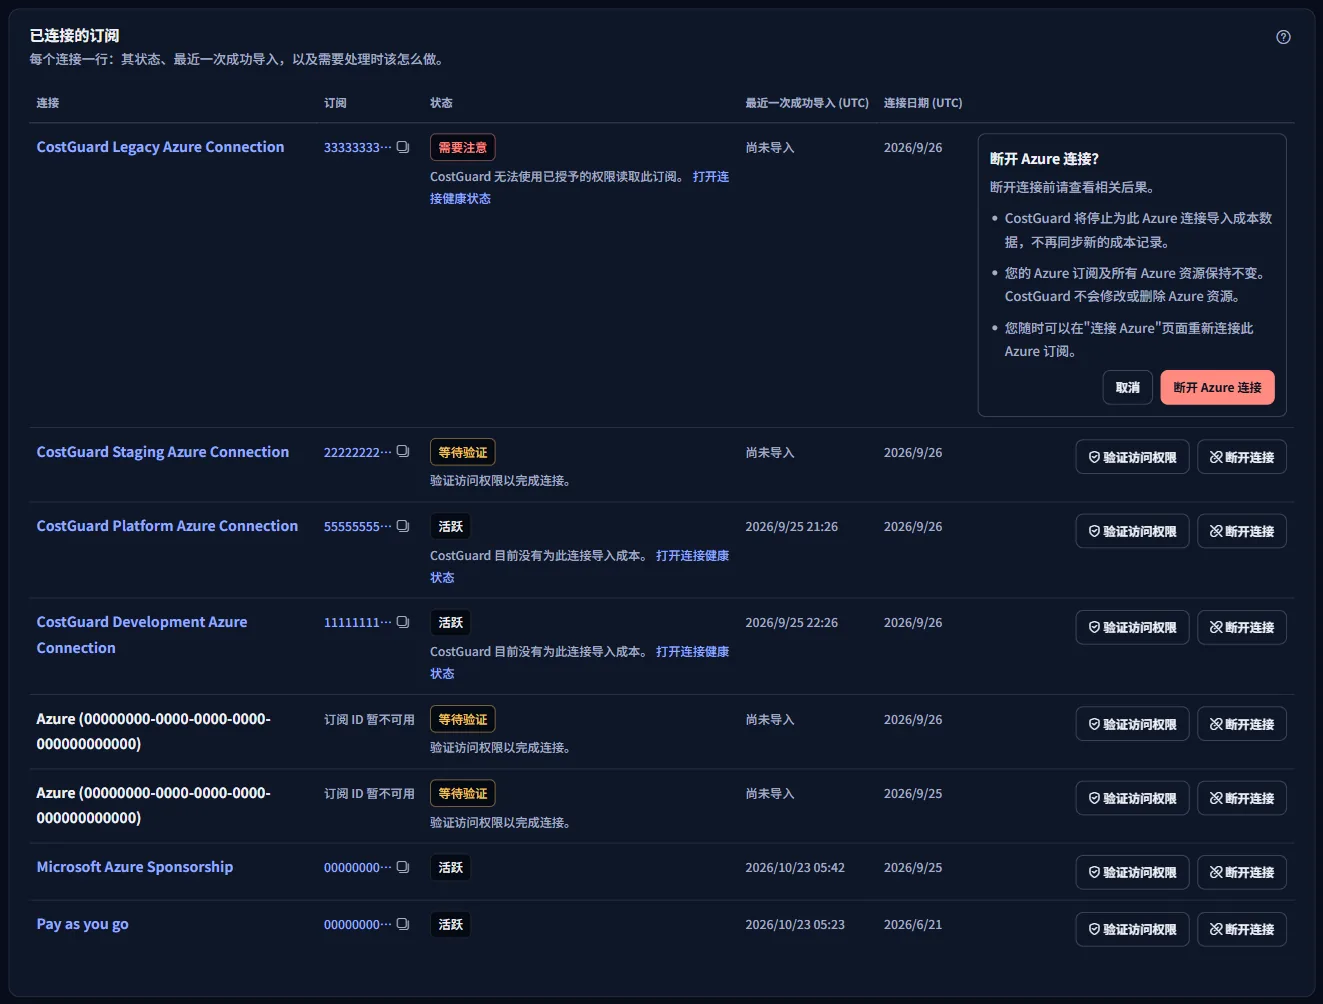
Task: Open CostGuard Platform Azure Connection link
Action: [x=167, y=526]
